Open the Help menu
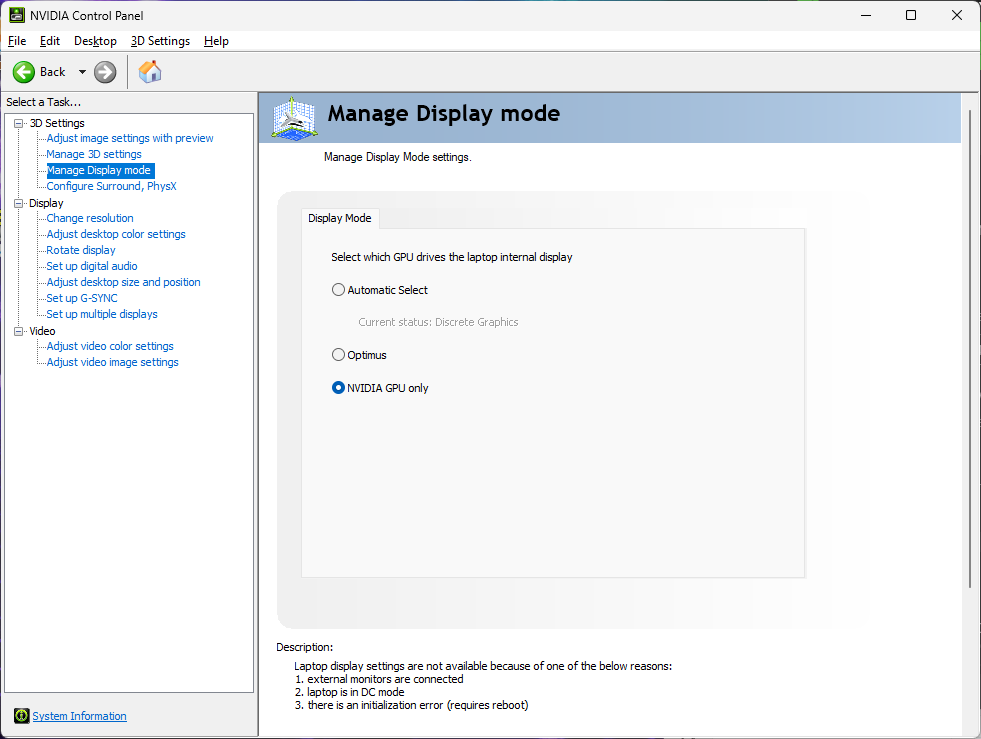This screenshot has width=981, height=739. click(x=216, y=41)
